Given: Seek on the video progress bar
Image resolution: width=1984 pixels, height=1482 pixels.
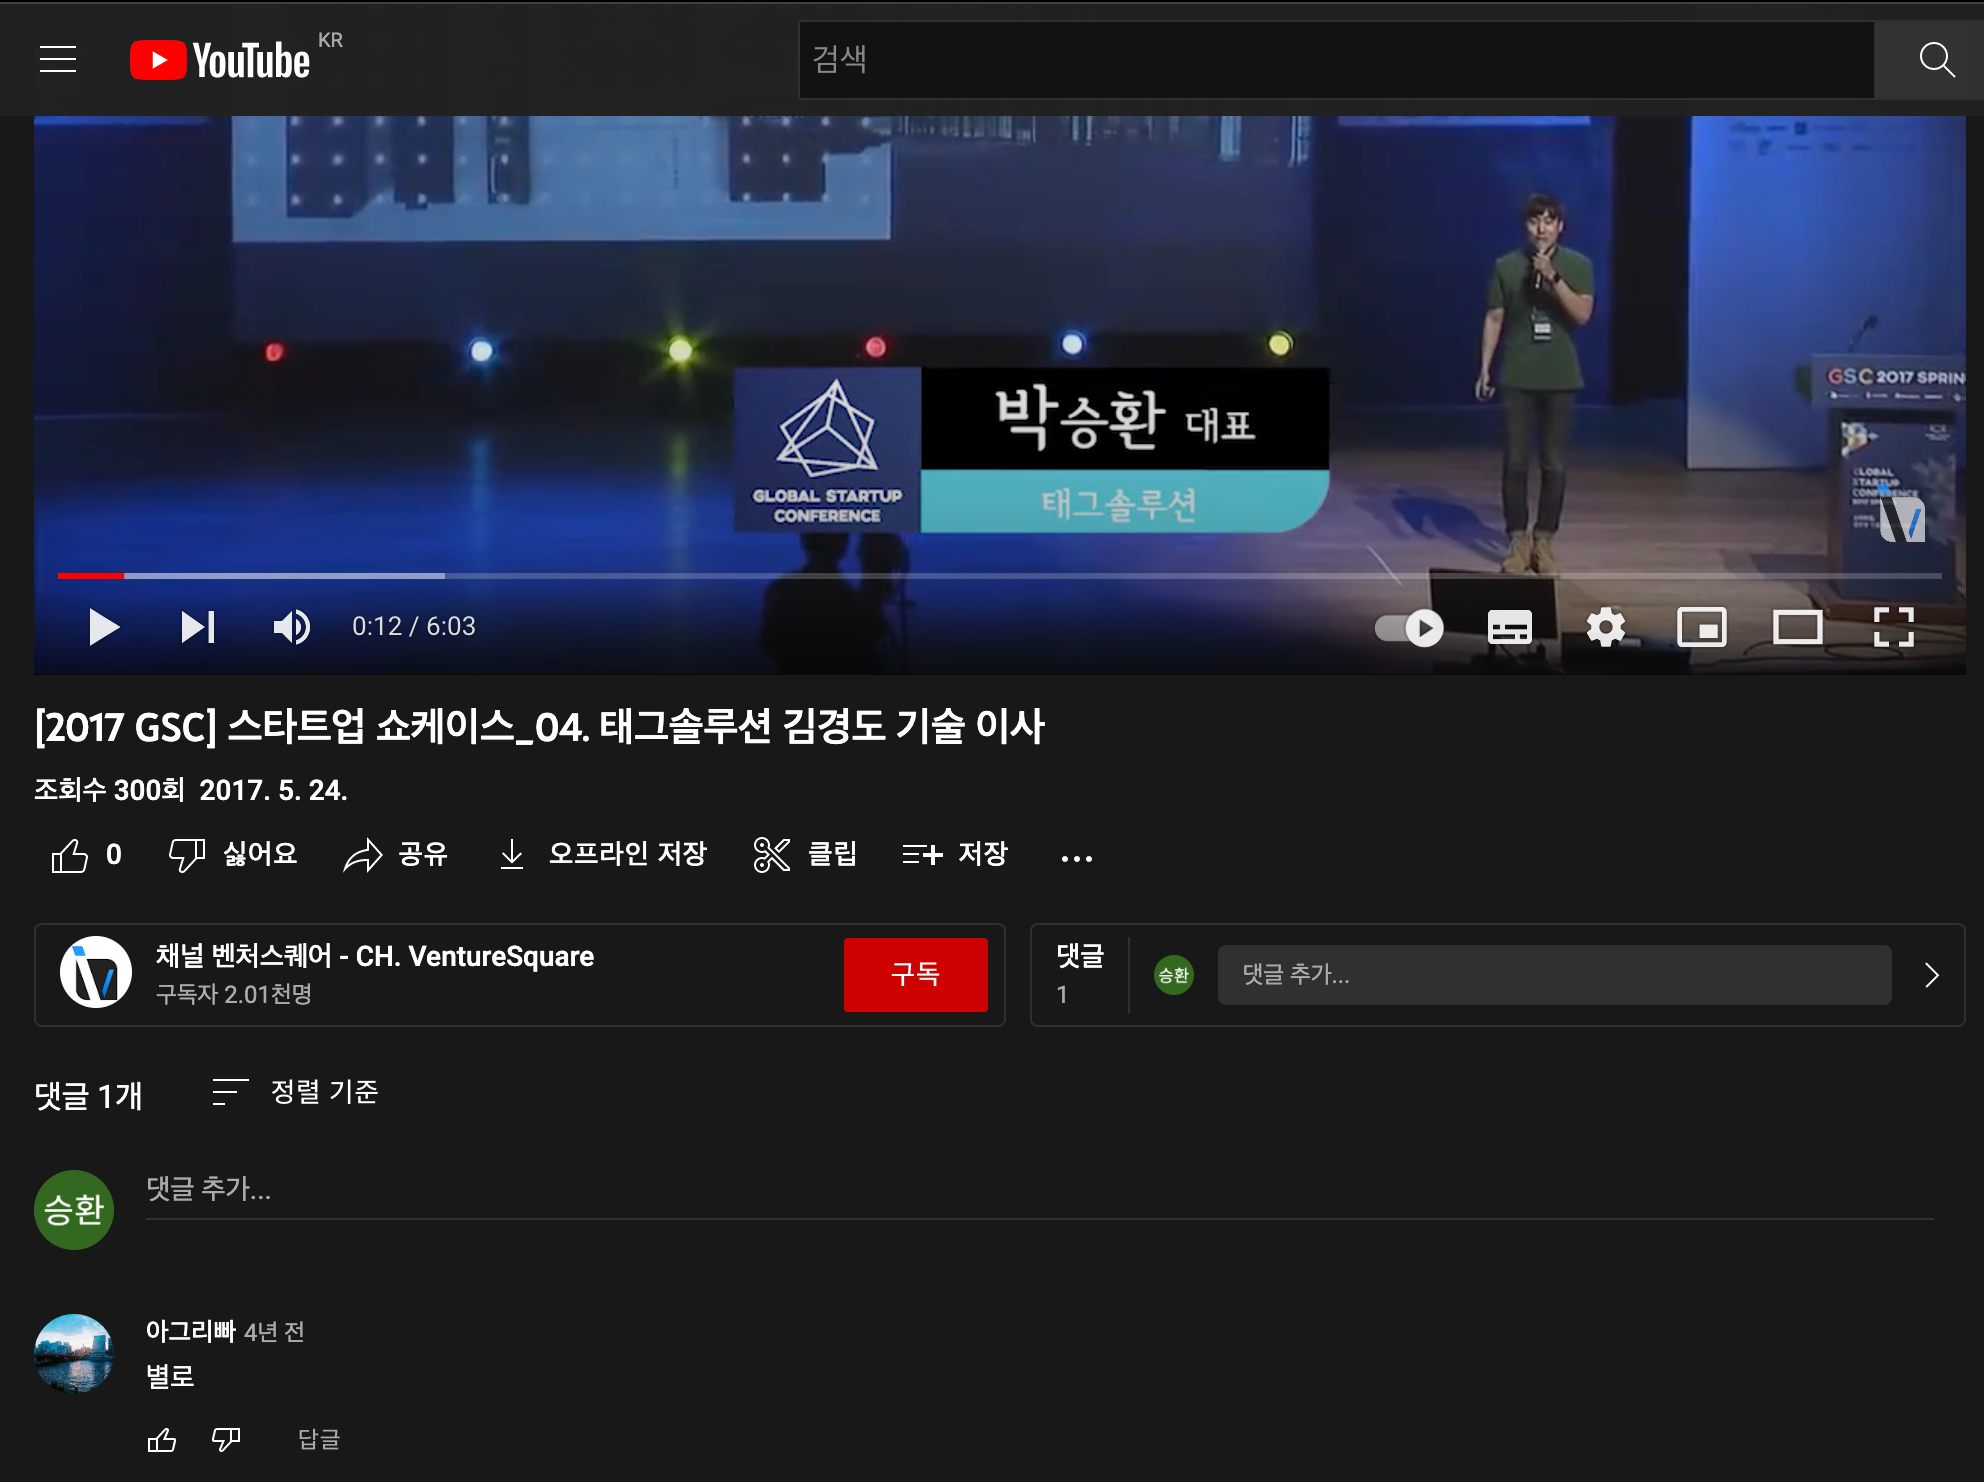Looking at the screenshot, I should coord(1000,576).
